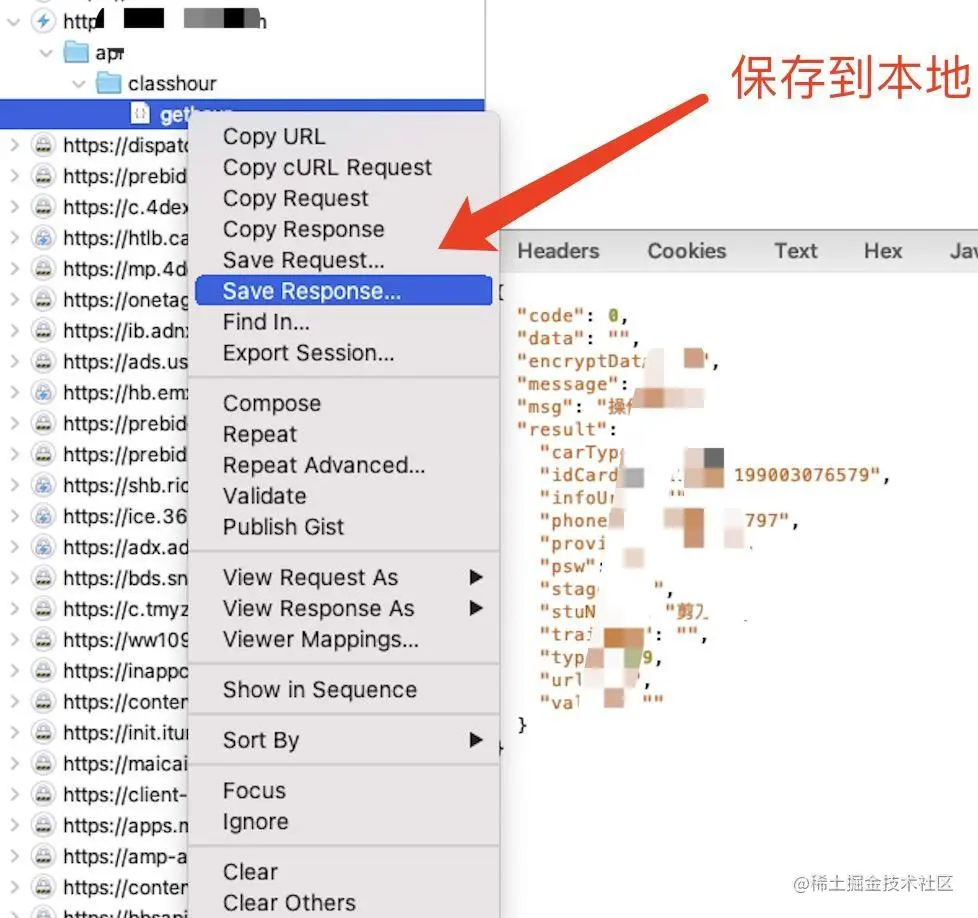The height and width of the screenshot is (918, 978).
Task: Expand the https://c.4dex host row
Action: point(14,207)
